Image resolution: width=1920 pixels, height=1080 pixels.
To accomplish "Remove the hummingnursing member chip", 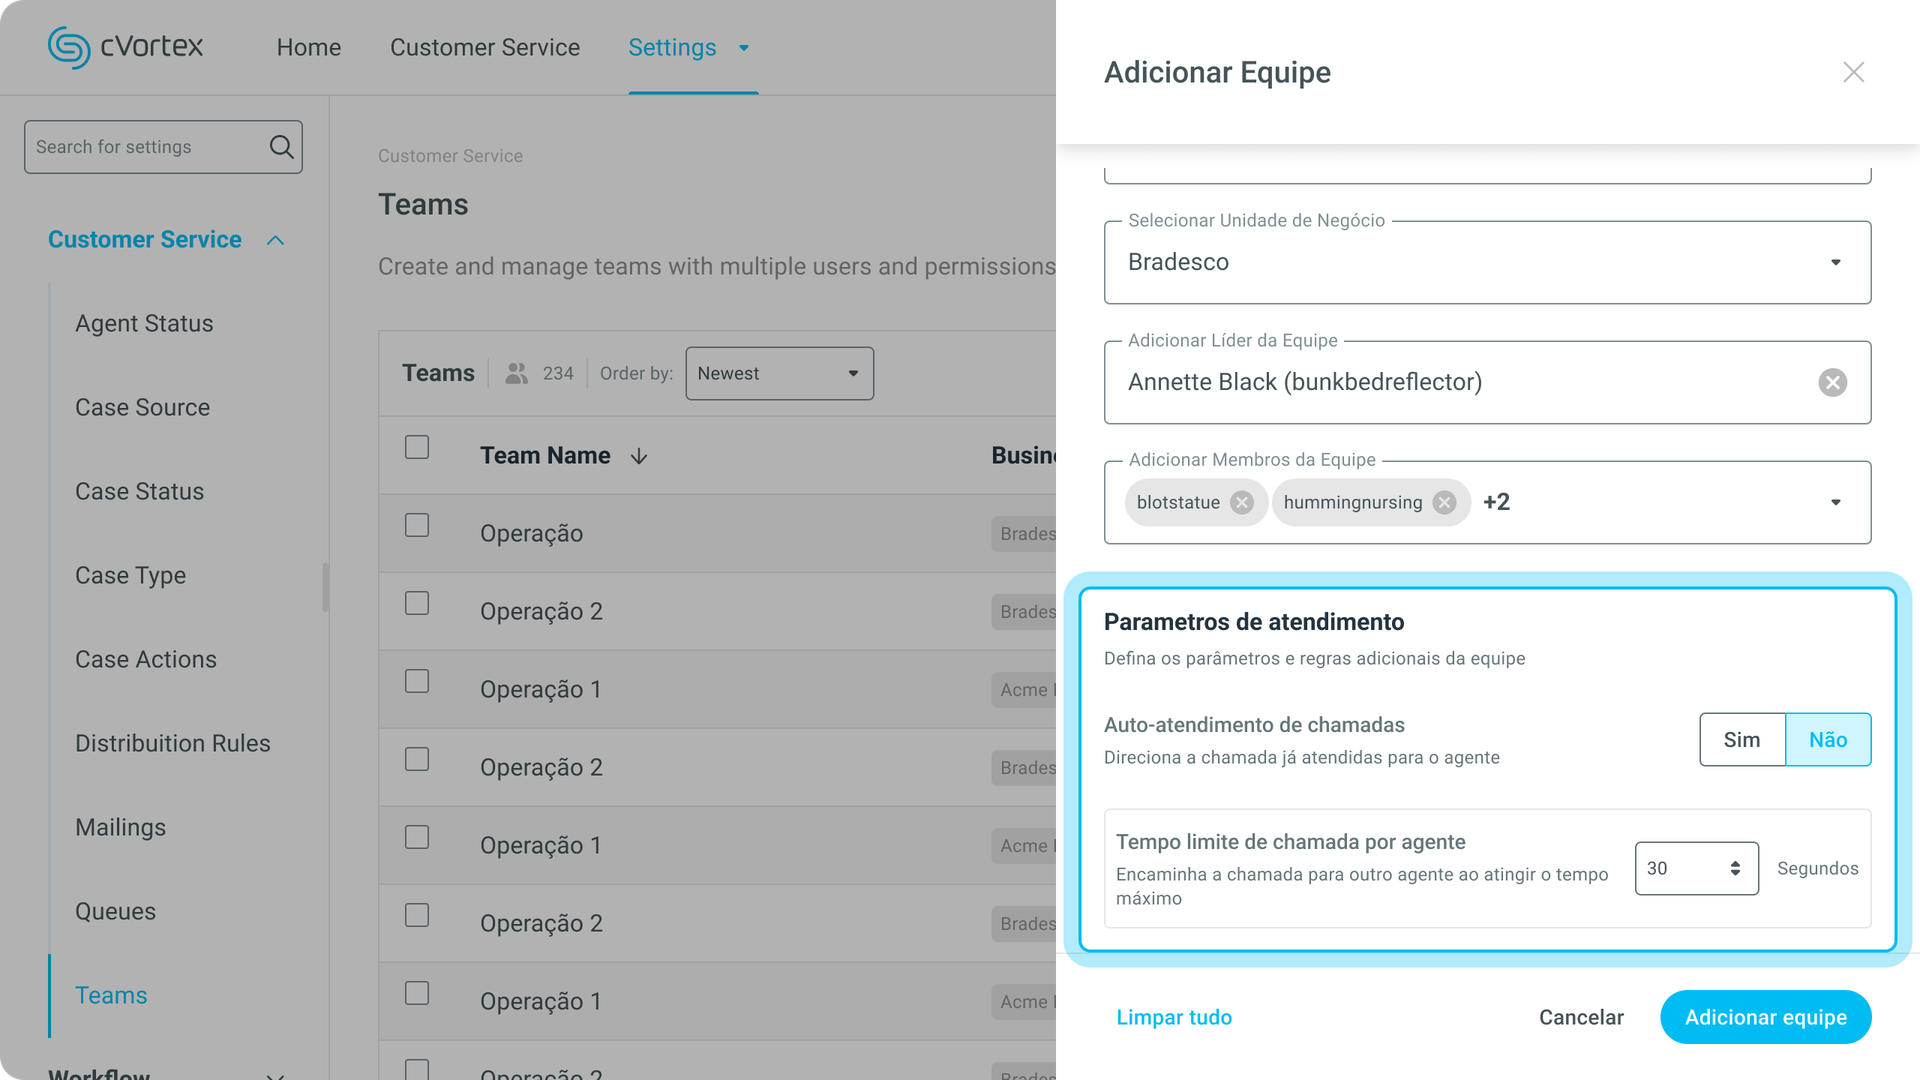I will click(1444, 502).
